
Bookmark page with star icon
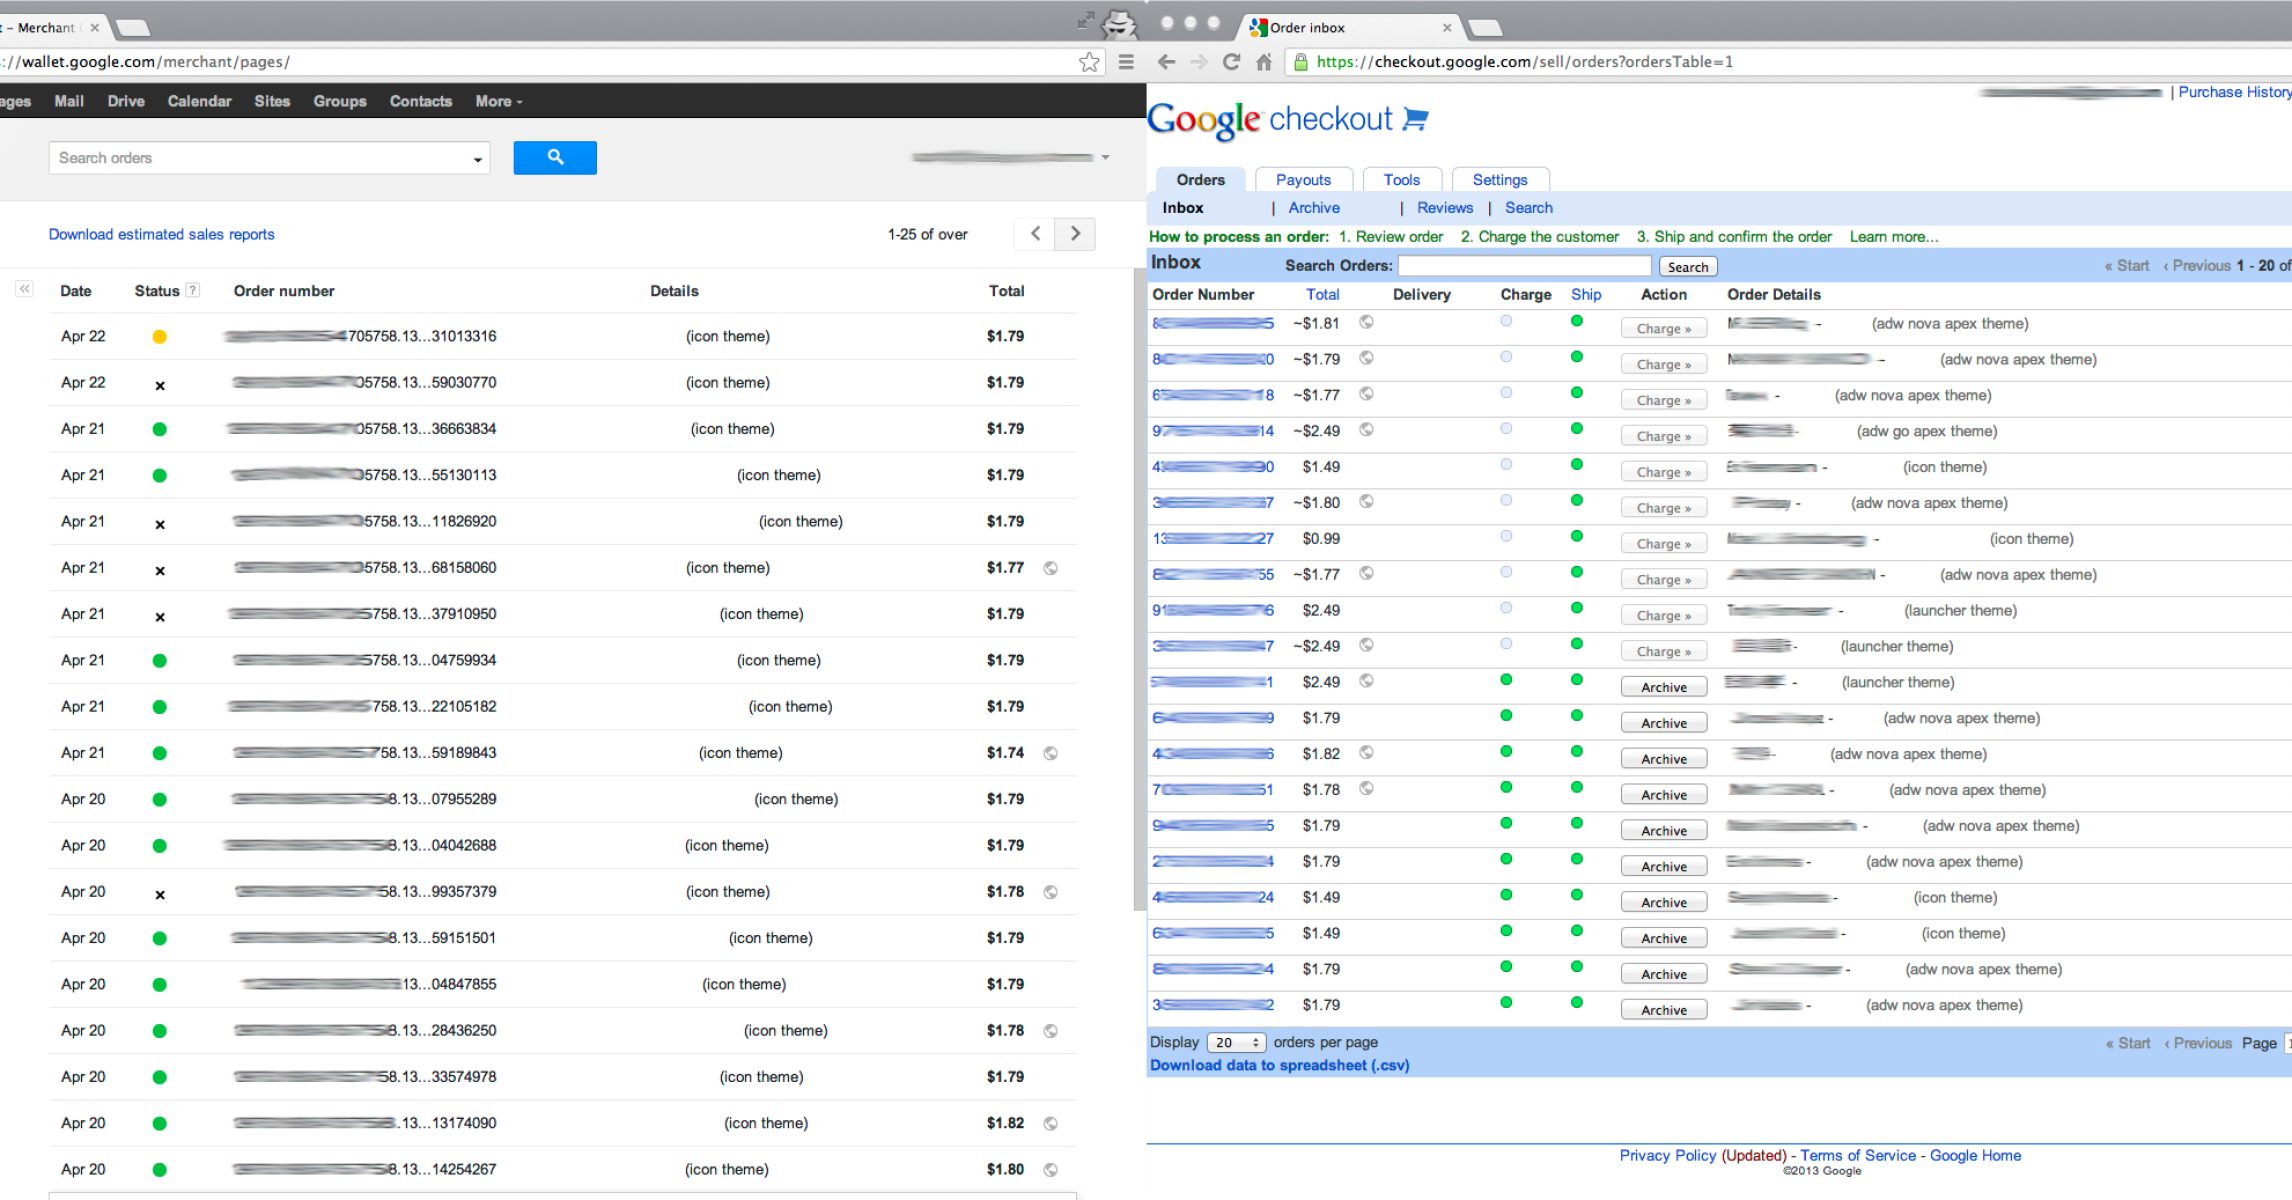click(x=1089, y=62)
